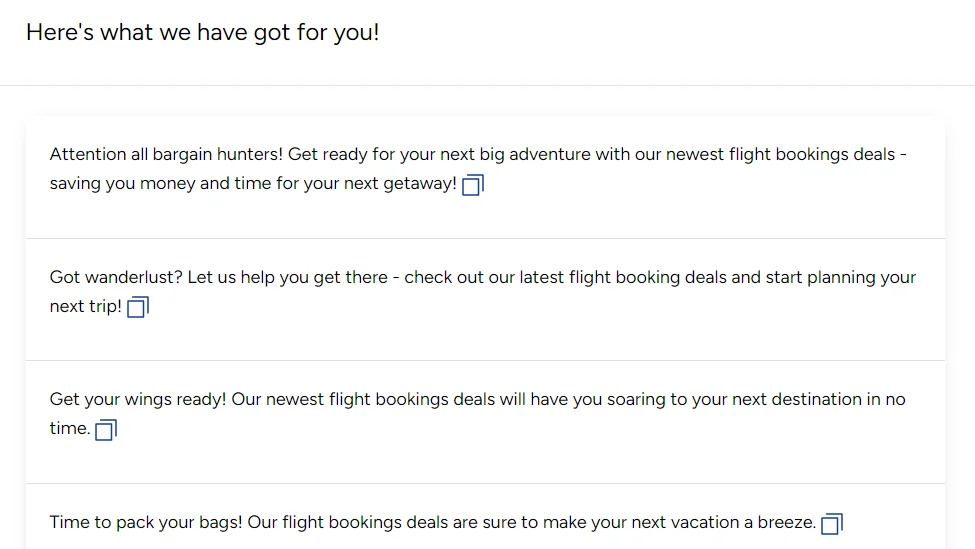This screenshot has width=975, height=549.
Task: Click the phrase 'Time to pack your bags!'
Action: pyautogui.click(x=146, y=522)
